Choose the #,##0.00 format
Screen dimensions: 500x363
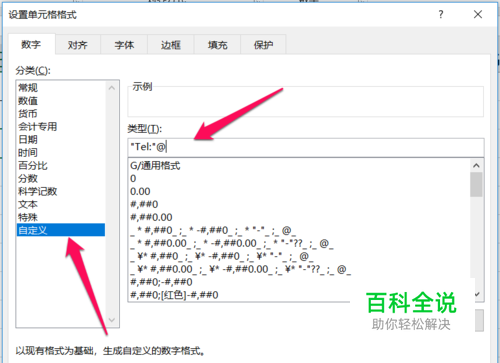pyautogui.click(x=299, y=217)
